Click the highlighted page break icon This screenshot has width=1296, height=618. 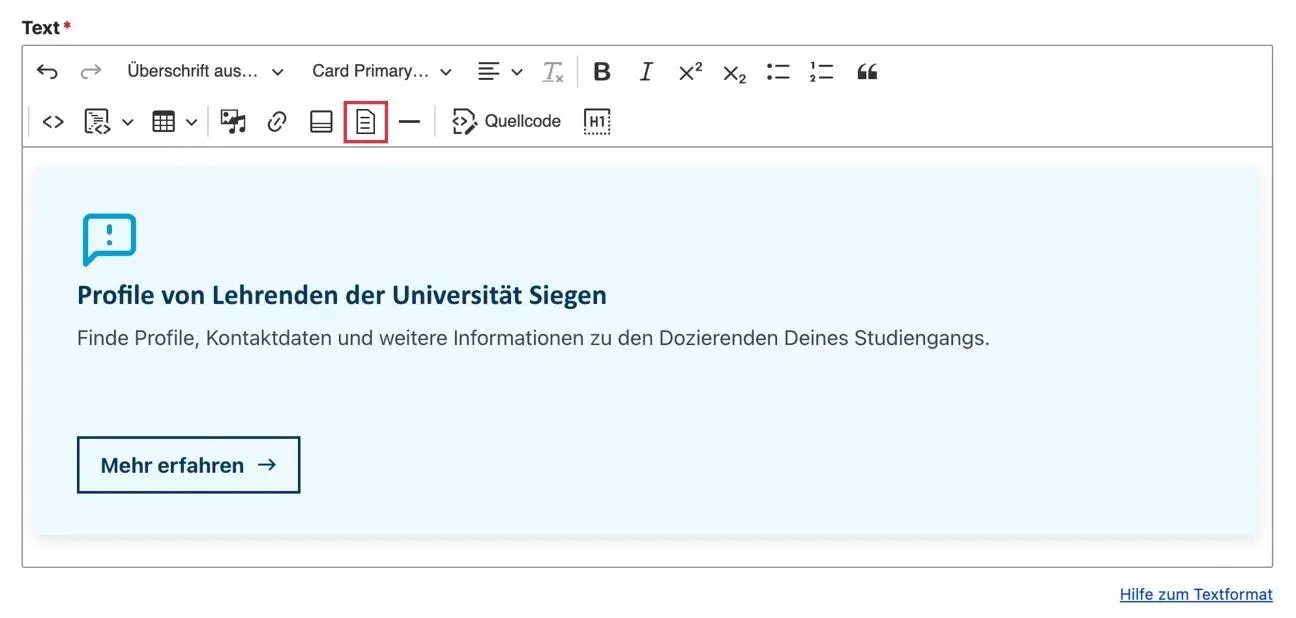point(364,121)
